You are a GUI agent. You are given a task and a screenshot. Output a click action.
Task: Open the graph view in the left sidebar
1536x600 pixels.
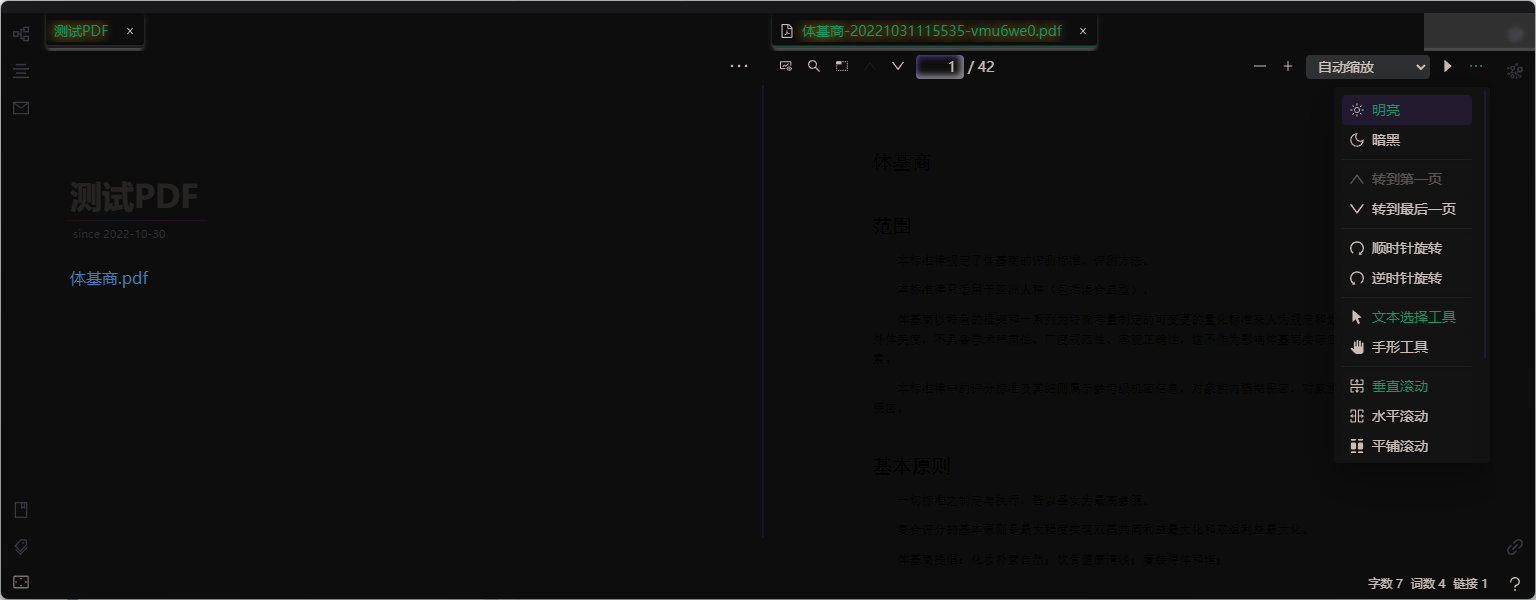click(21, 33)
